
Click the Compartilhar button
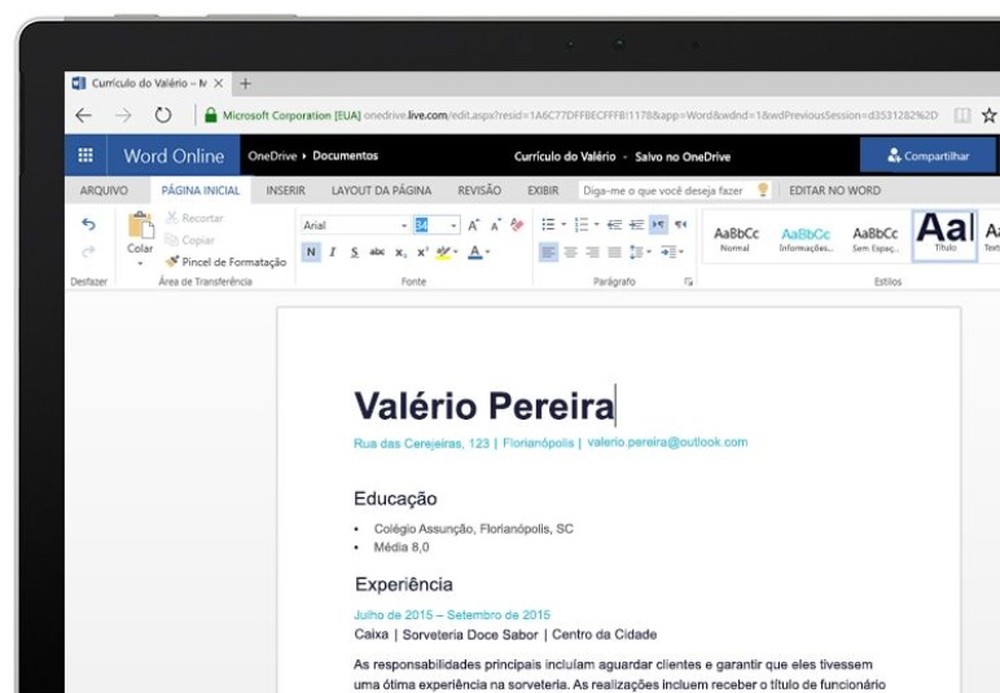coord(928,156)
